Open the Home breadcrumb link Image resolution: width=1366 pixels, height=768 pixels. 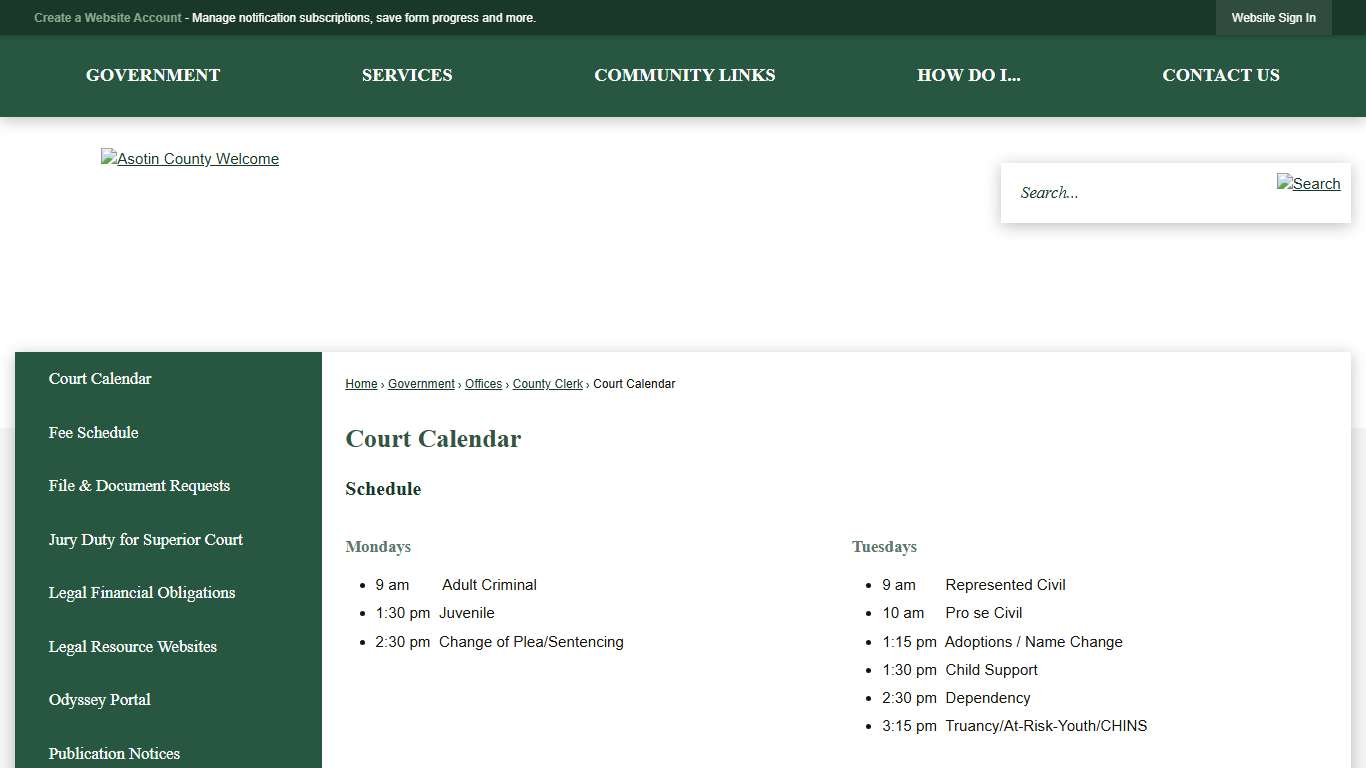tap(361, 383)
